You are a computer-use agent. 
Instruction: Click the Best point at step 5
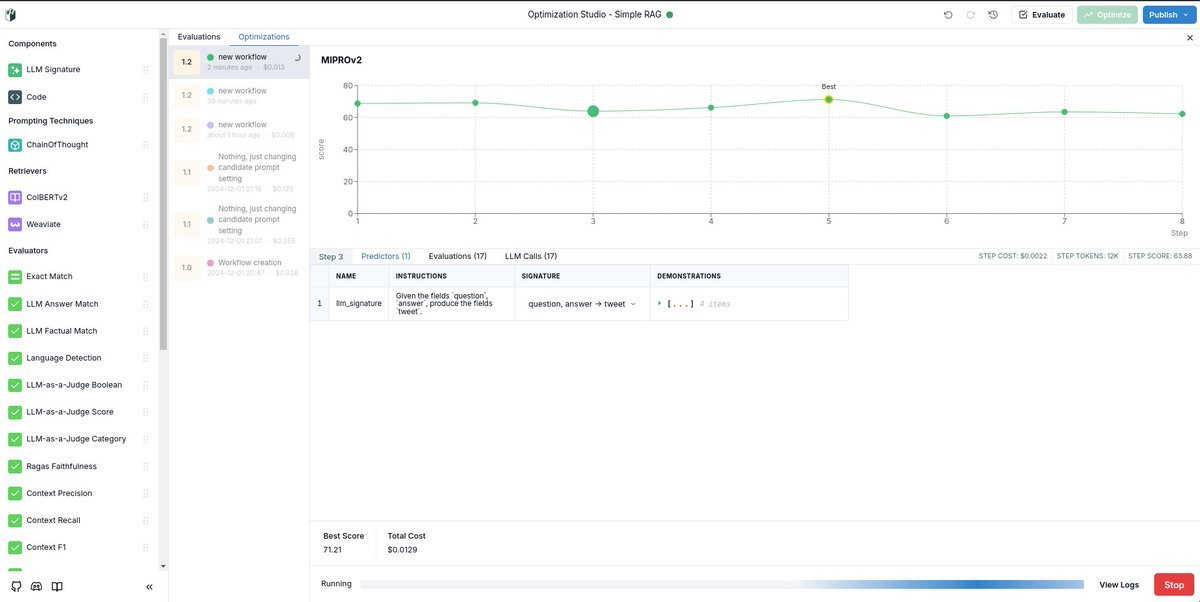click(829, 99)
